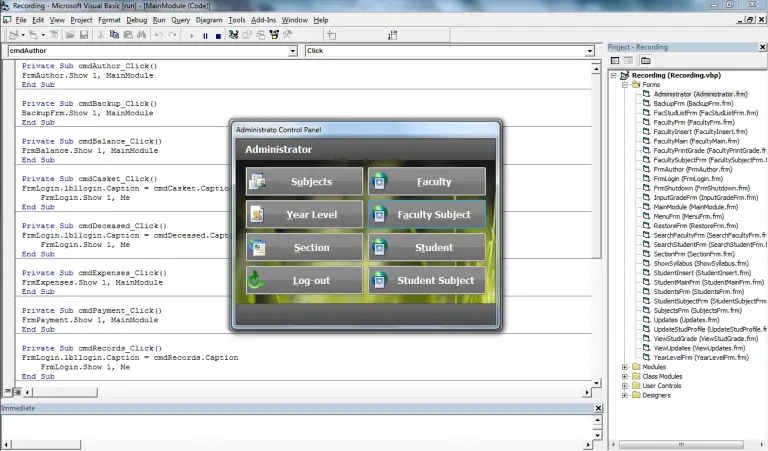Click the Faculty Subject button
Image resolution: width=768 pixels, height=451 pixels.
pyautogui.click(x=427, y=215)
